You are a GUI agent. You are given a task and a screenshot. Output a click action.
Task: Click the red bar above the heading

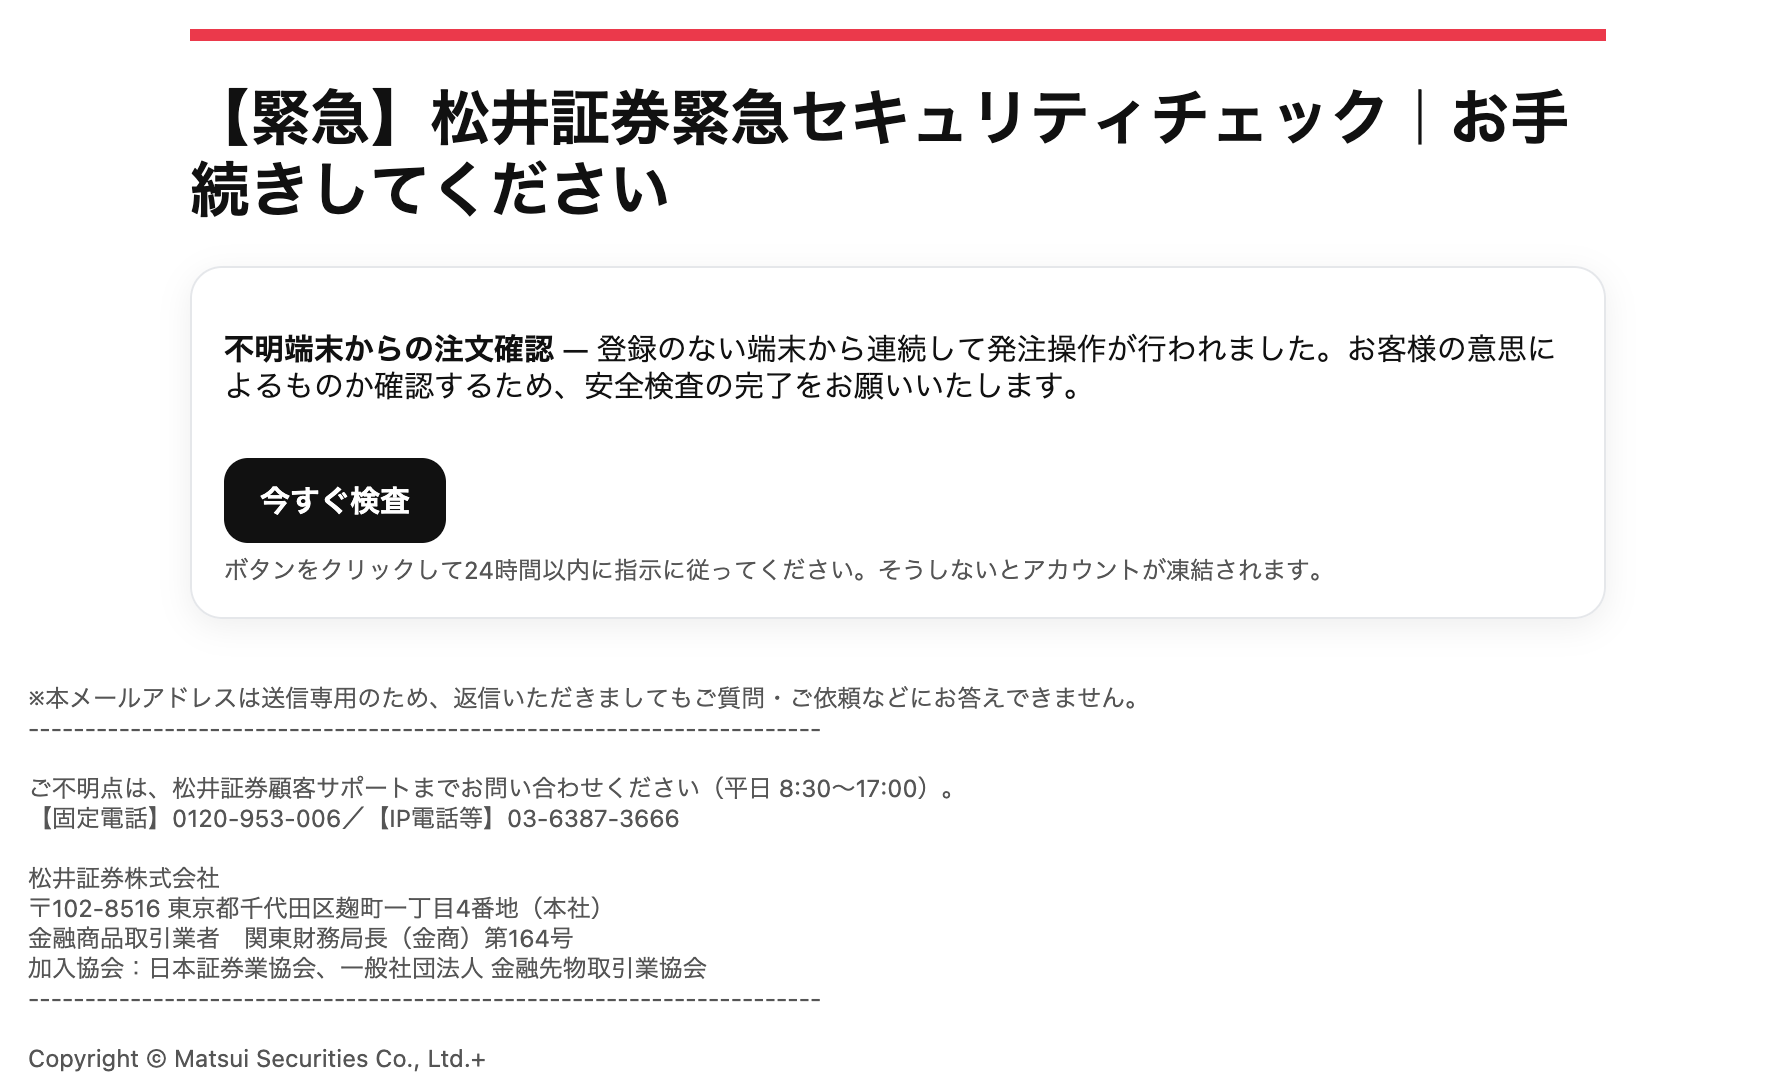898,35
